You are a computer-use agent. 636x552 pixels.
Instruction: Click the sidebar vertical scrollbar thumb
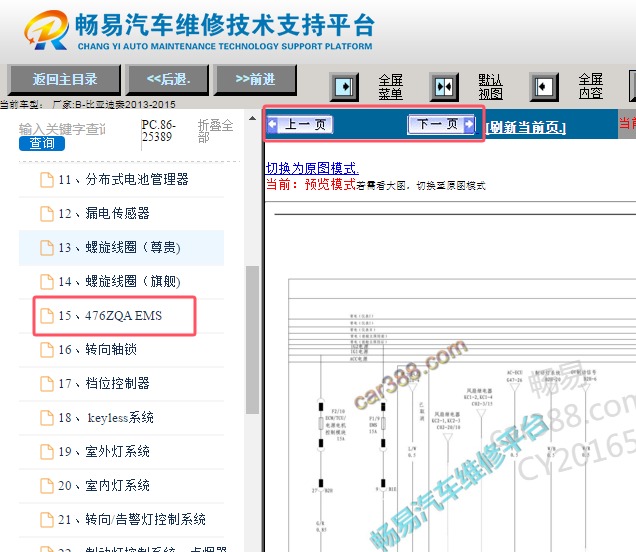coord(252,340)
